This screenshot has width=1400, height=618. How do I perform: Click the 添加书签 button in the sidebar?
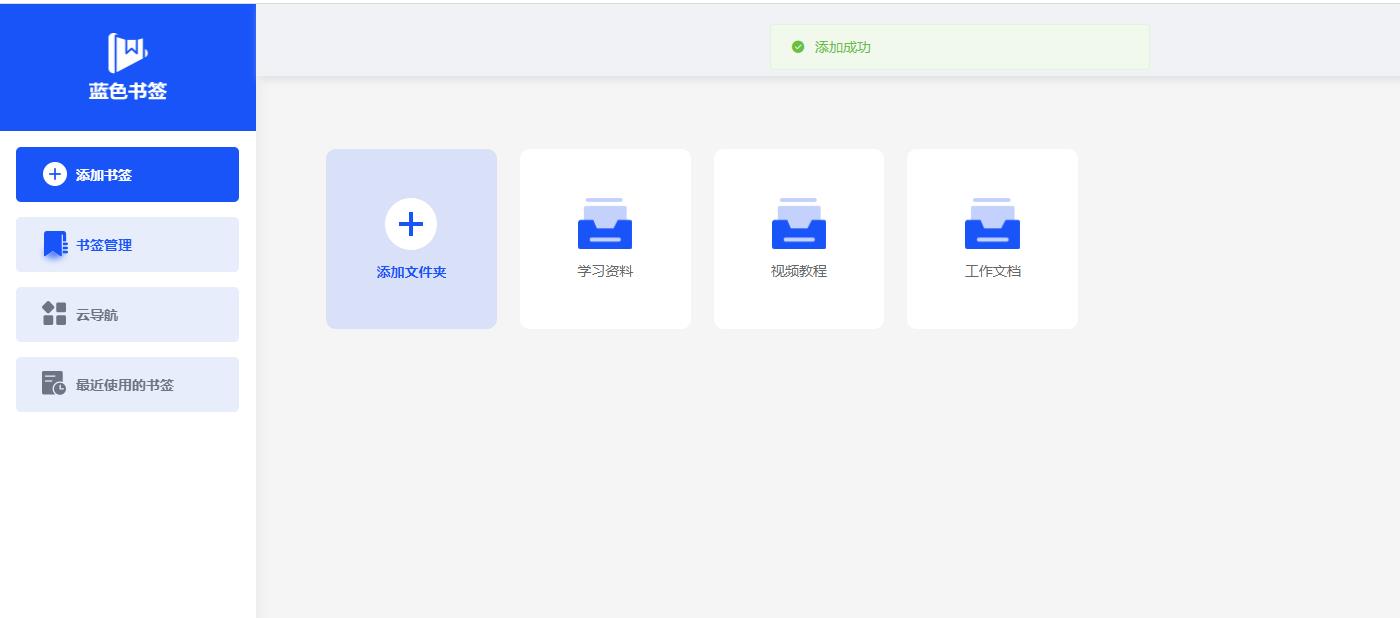click(127, 174)
